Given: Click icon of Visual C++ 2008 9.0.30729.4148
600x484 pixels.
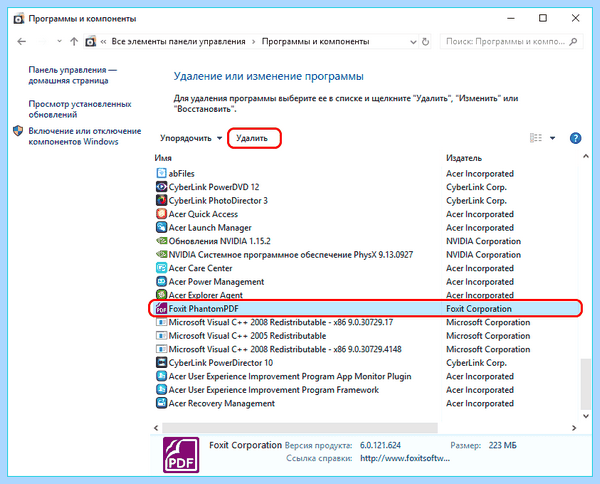Looking at the screenshot, I should tap(161, 349).
